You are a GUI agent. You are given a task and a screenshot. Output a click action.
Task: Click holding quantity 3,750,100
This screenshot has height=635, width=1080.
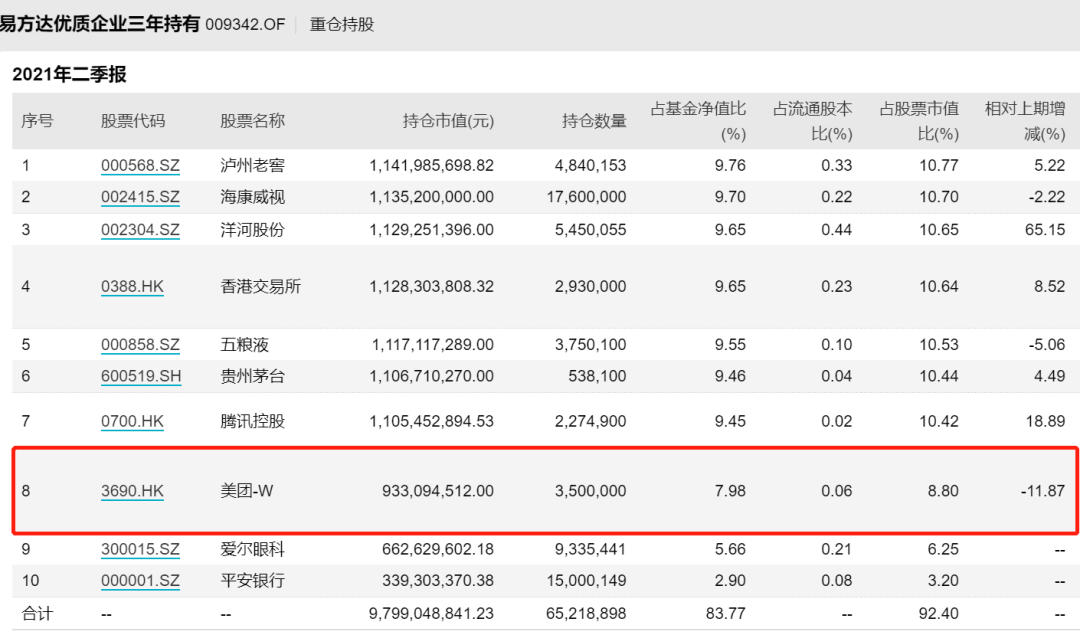591,344
